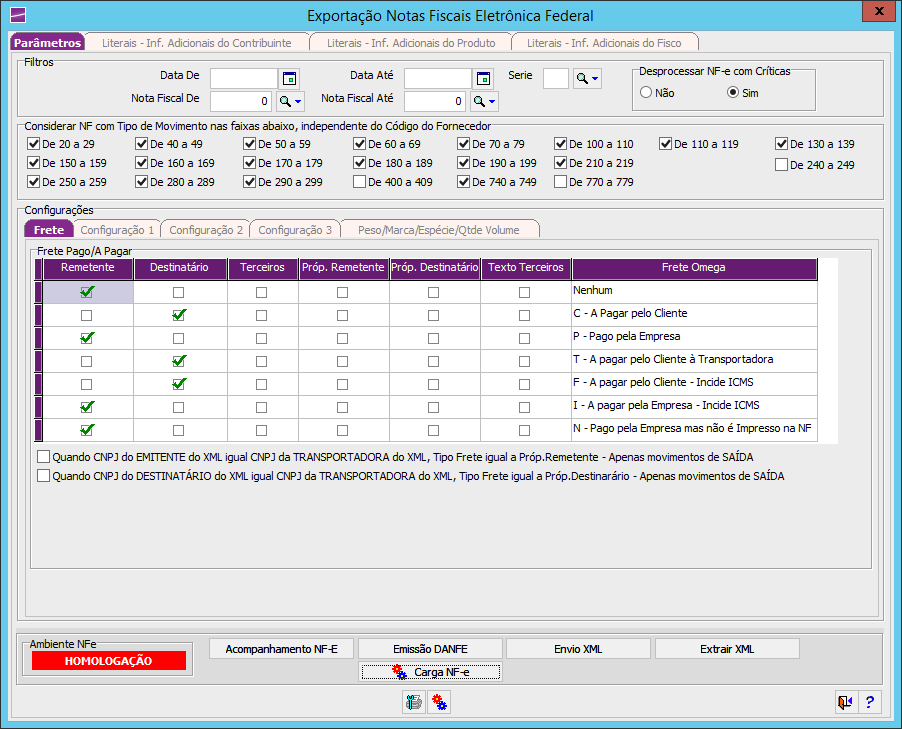This screenshot has height=729, width=902.
Task: Select the Não radio button
Action: click(646, 92)
